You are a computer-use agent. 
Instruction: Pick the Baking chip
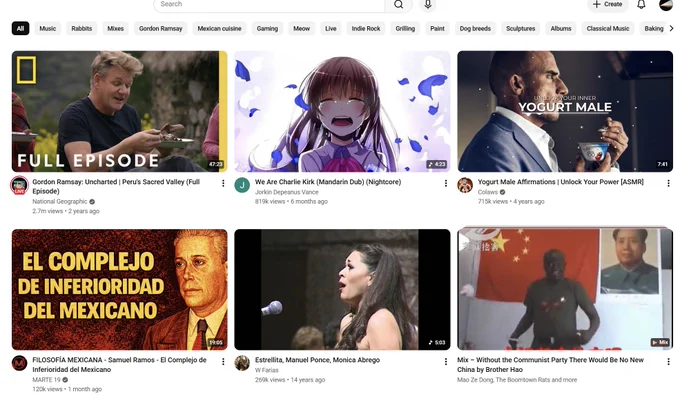pos(654,29)
